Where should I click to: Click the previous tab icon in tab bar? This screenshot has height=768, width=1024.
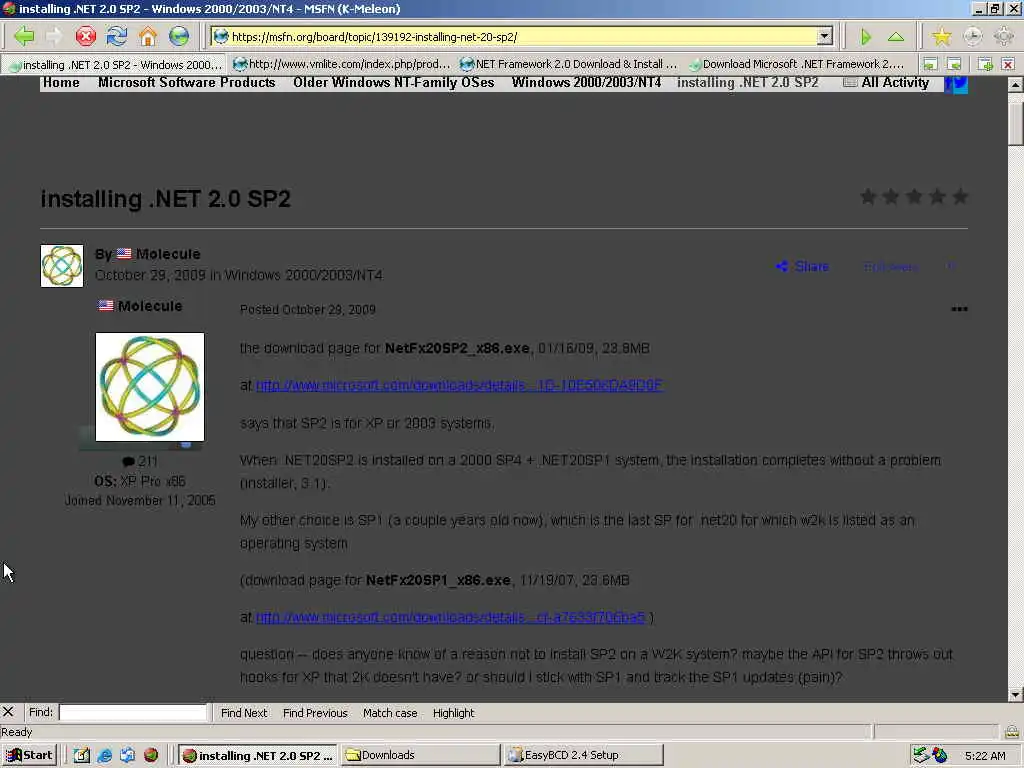[x=930, y=64]
